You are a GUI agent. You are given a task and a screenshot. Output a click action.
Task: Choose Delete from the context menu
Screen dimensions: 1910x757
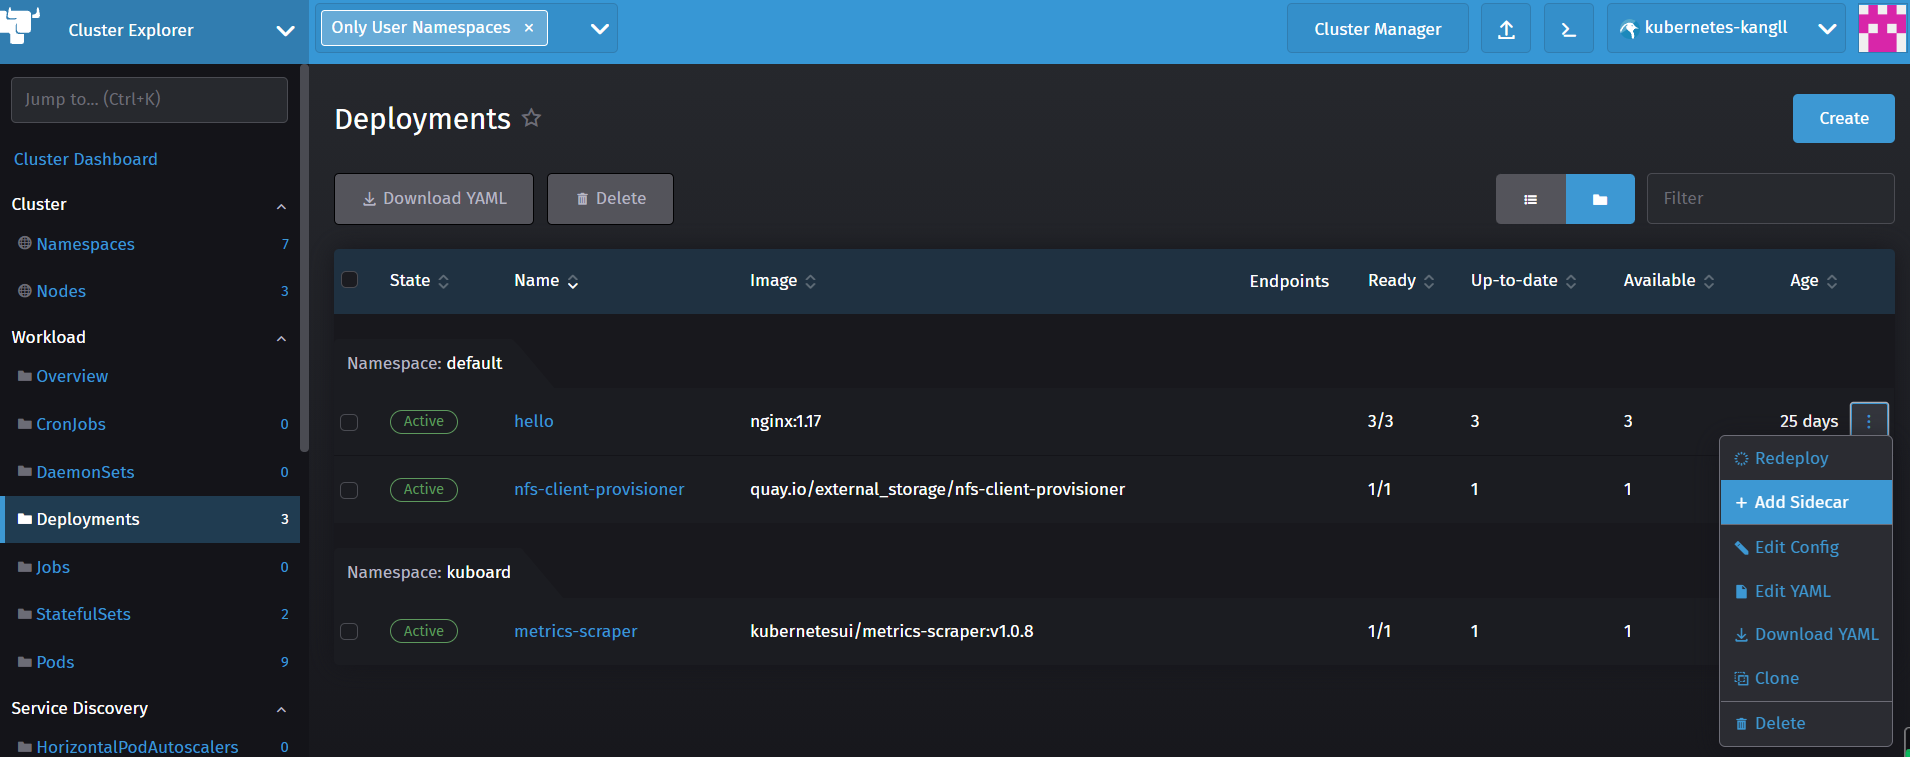coord(1806,723)
